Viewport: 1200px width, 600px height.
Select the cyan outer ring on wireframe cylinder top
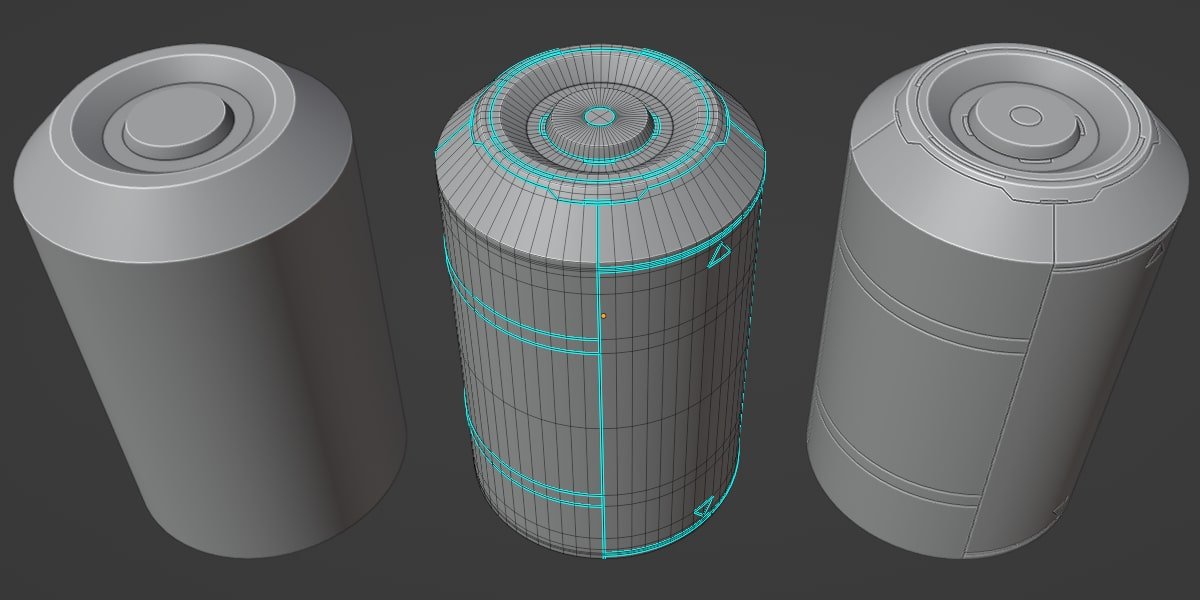point(598,122)
